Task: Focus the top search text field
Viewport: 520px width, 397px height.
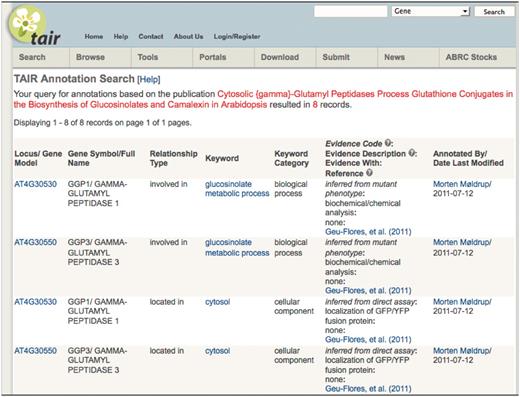Action: 350,11
